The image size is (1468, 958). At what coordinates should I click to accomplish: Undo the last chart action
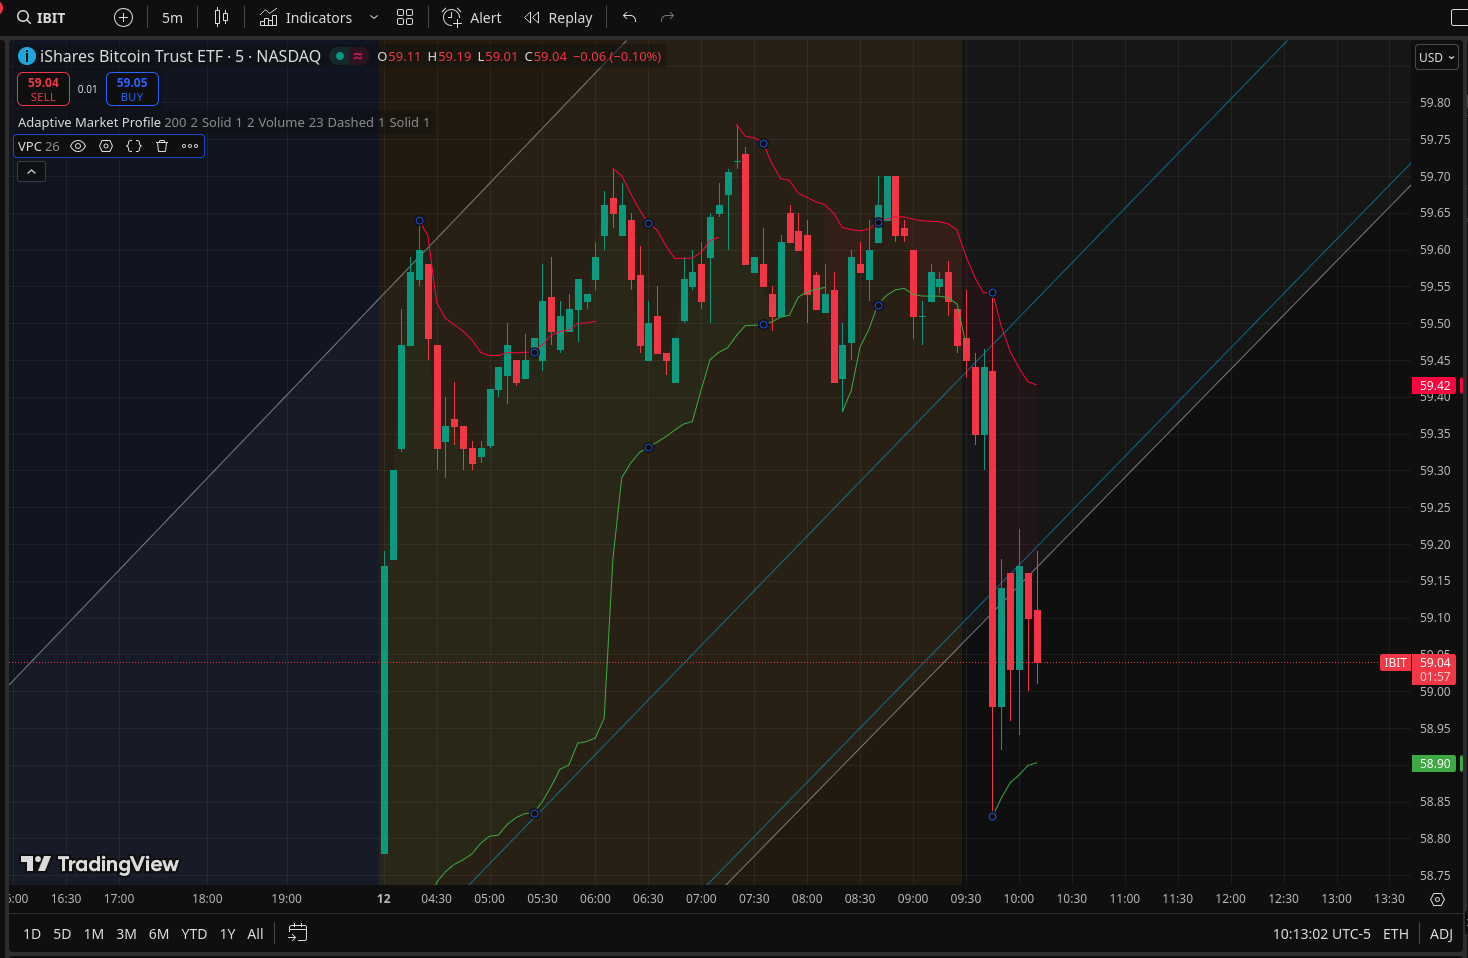(x=629, y=18)
